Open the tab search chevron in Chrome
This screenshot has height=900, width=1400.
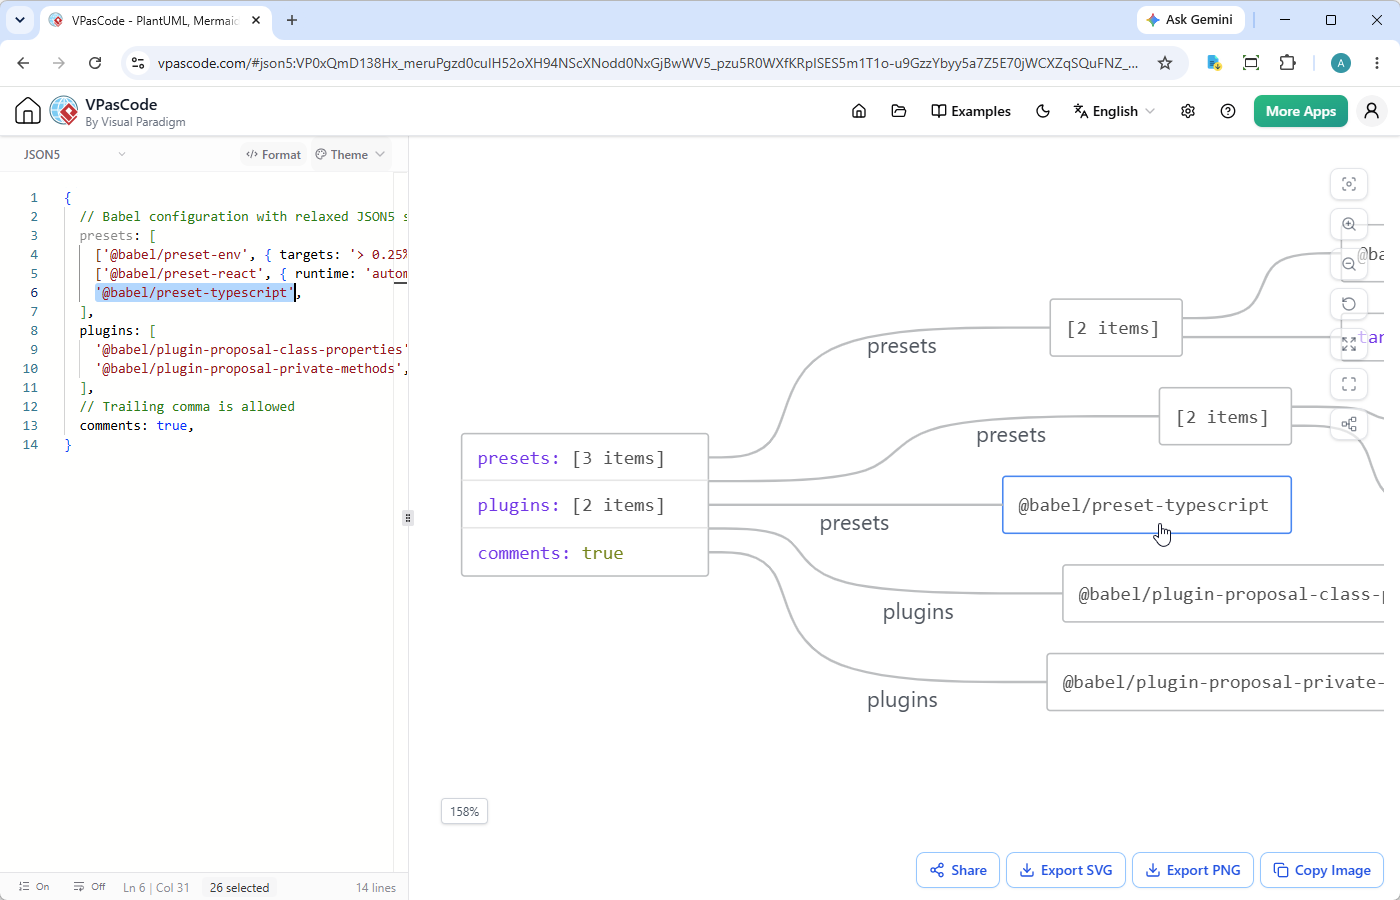20,20
